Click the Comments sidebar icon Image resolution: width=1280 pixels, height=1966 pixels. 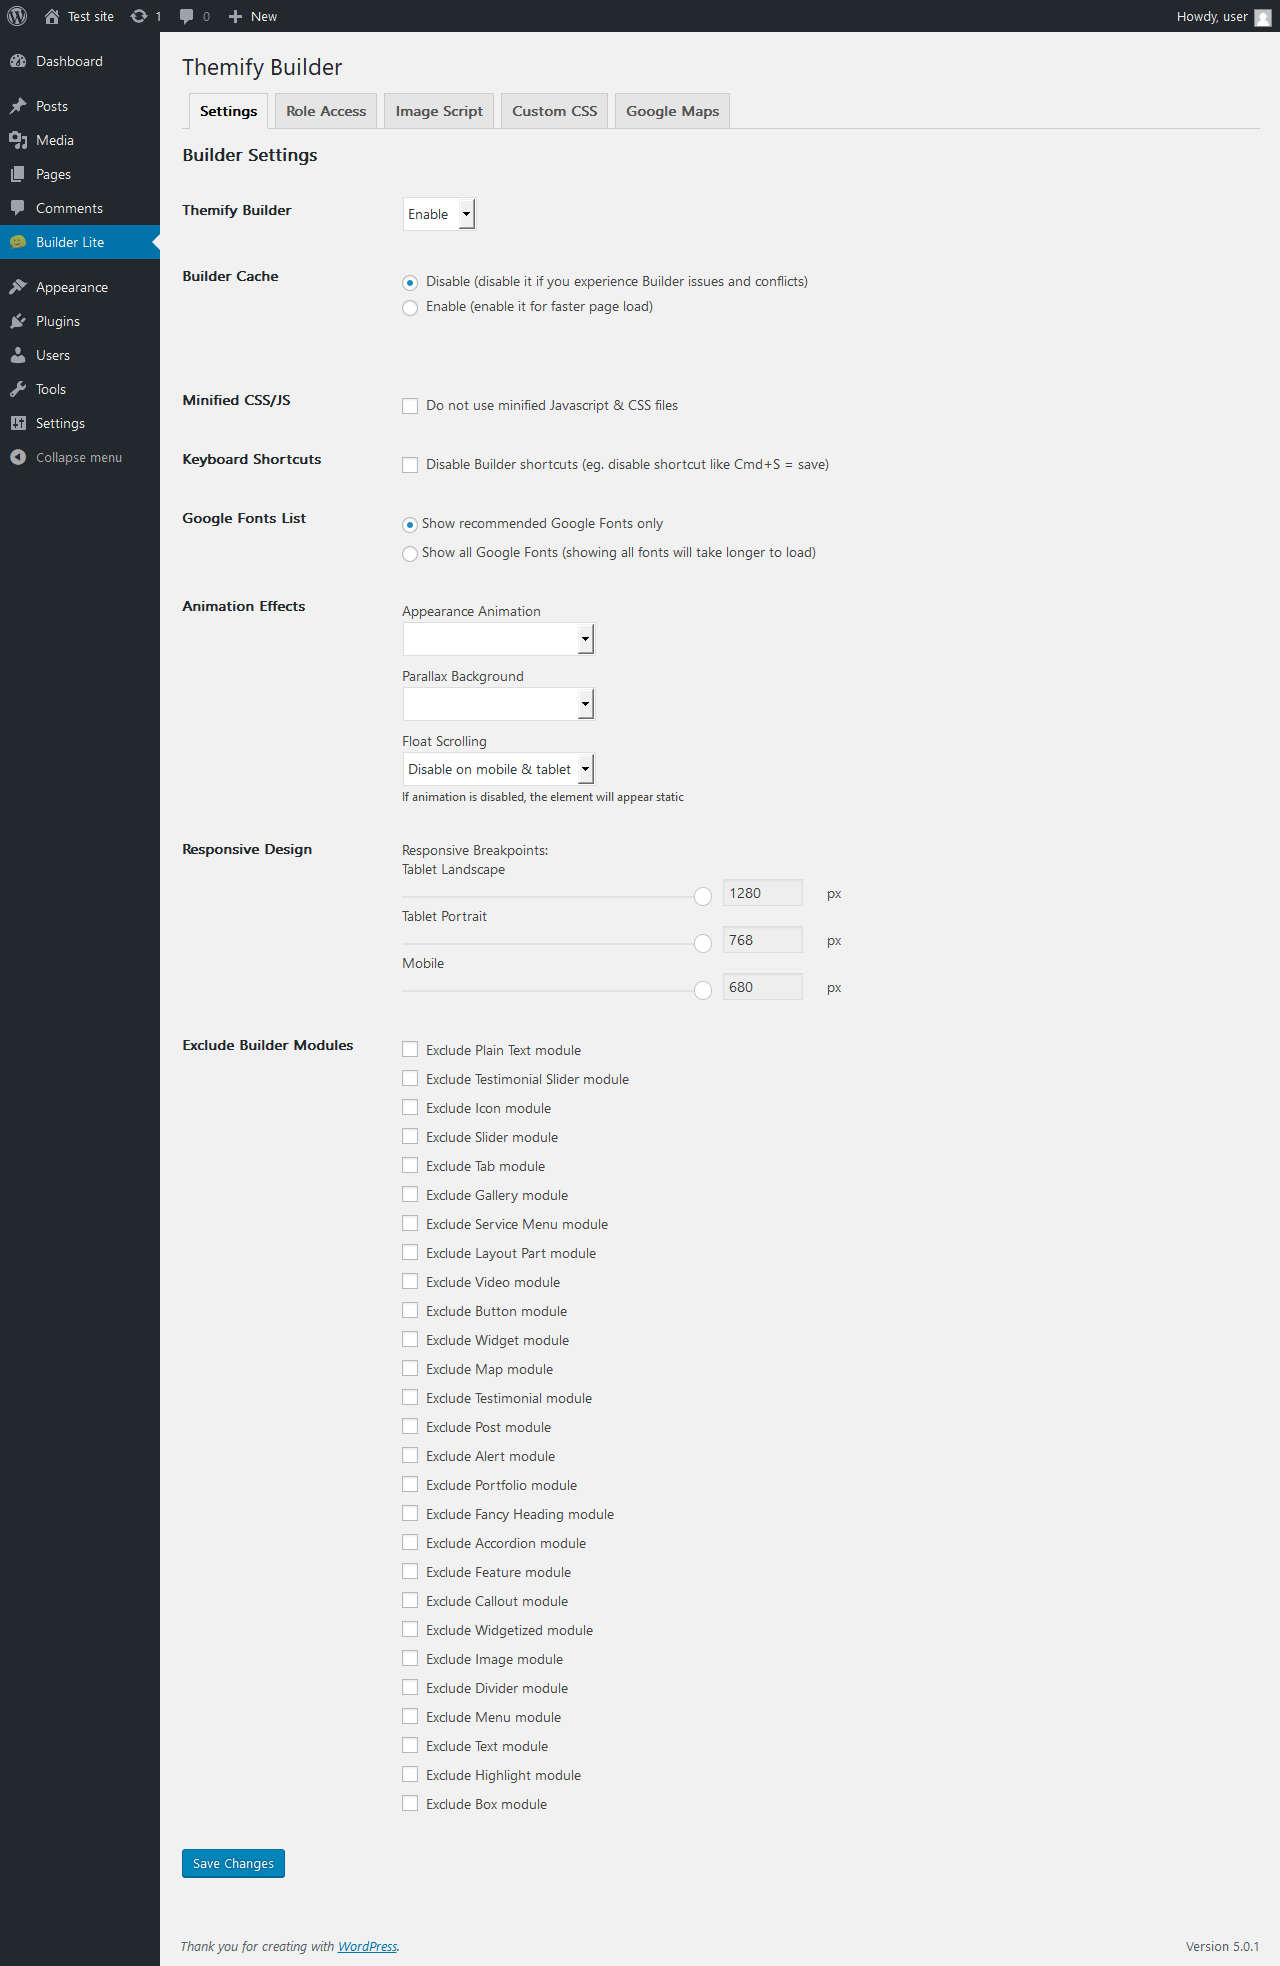18,208
